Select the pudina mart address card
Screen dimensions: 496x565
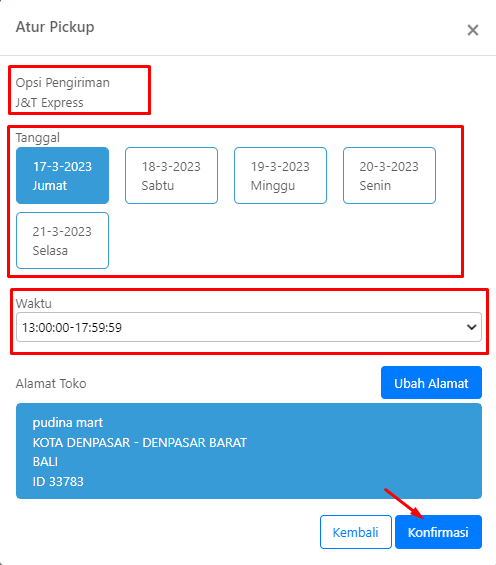click(x=249, y=451)
